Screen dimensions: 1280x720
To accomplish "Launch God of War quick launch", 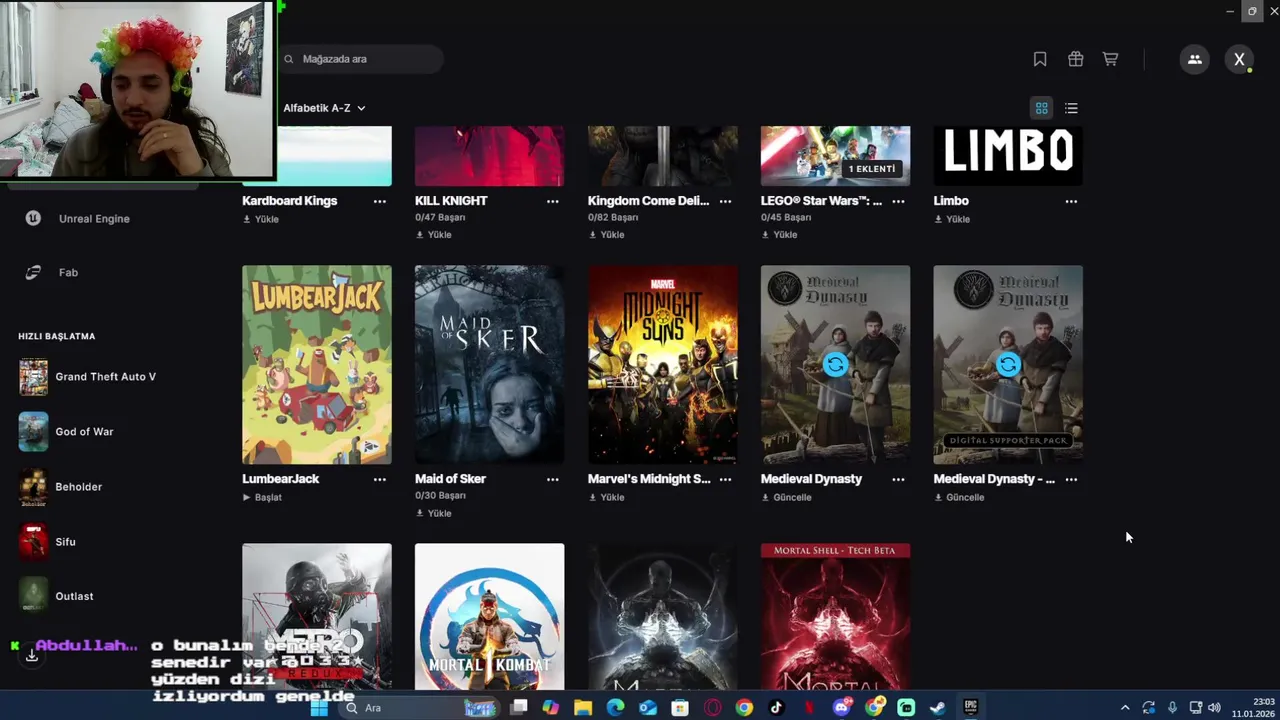I will coord(84,432).
